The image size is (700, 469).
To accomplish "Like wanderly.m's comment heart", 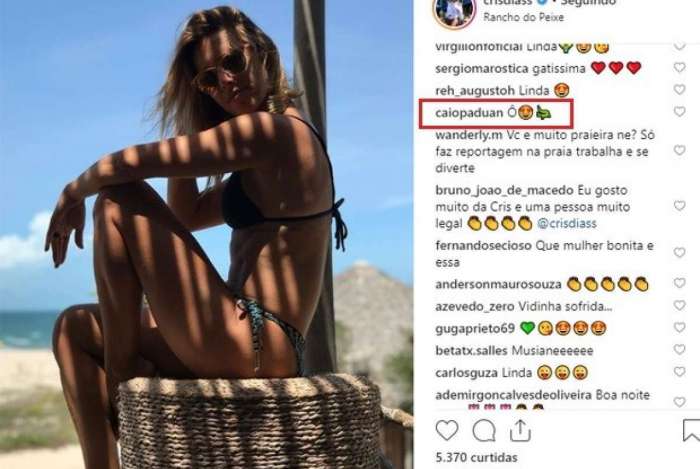I will (x=679, y=150).
